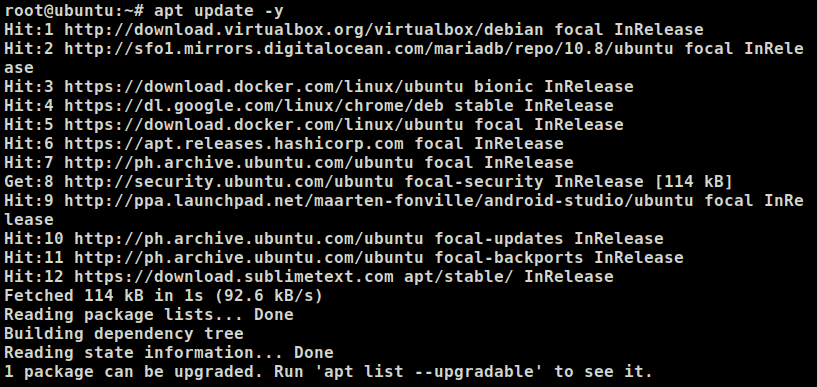Click the 'Reading state information... Done' line
The image size is (817, 387).
[169, 353]
